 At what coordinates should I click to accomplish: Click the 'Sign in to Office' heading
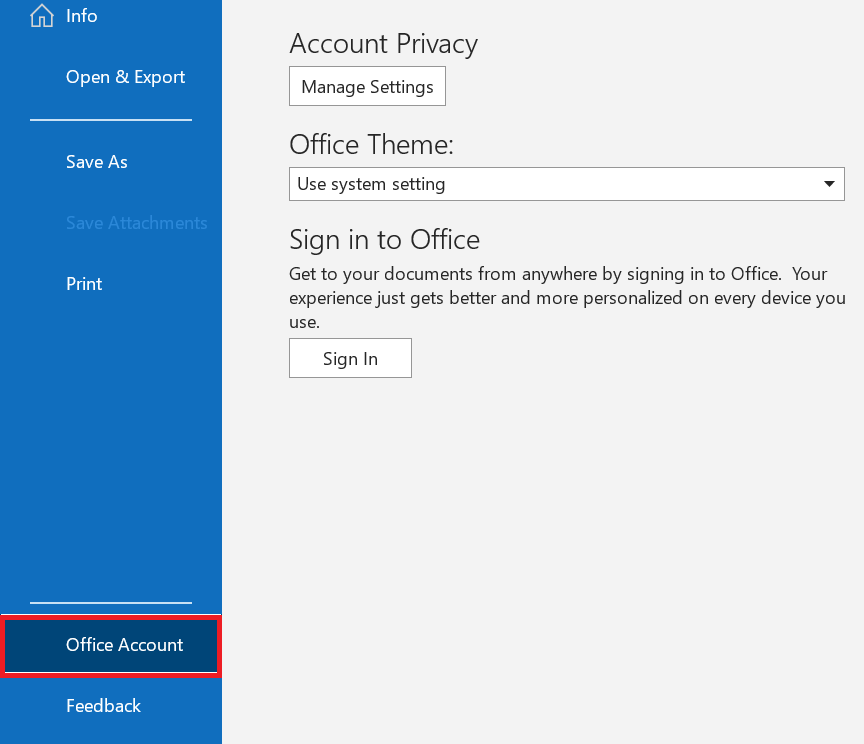pos(385,240)
